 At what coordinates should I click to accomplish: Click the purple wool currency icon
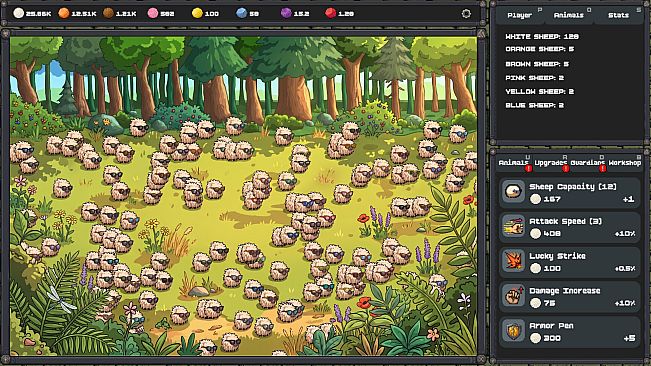tap(286, 13)
